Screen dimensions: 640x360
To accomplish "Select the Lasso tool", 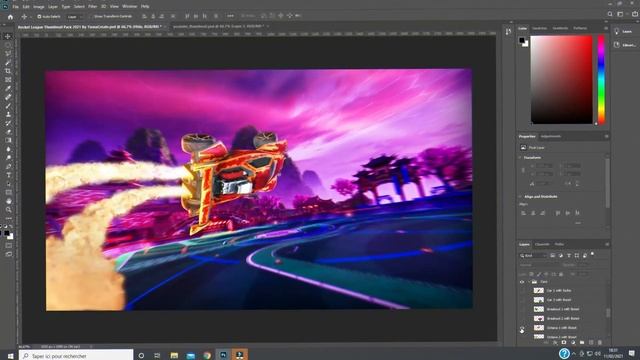I will pyautogui.click(x=8, y=53).
